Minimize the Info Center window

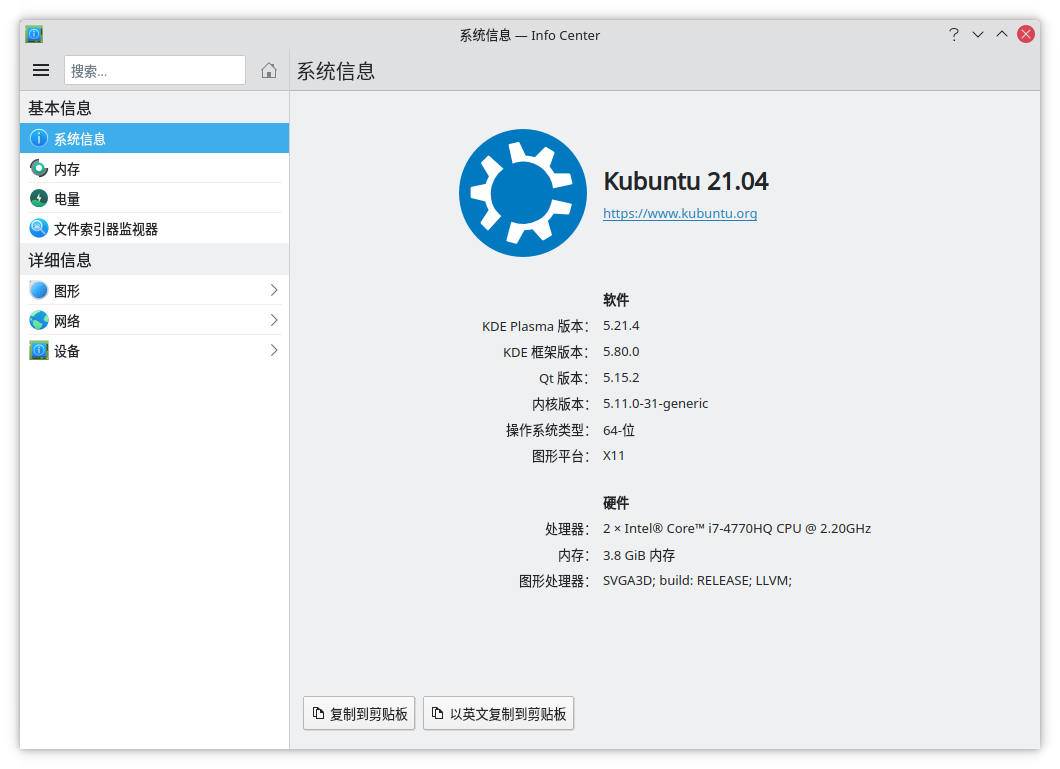pos(978,34)
